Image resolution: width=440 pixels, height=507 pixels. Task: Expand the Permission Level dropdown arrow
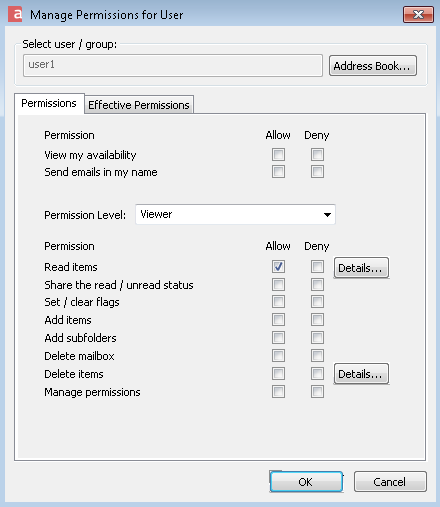coord(327,214)
